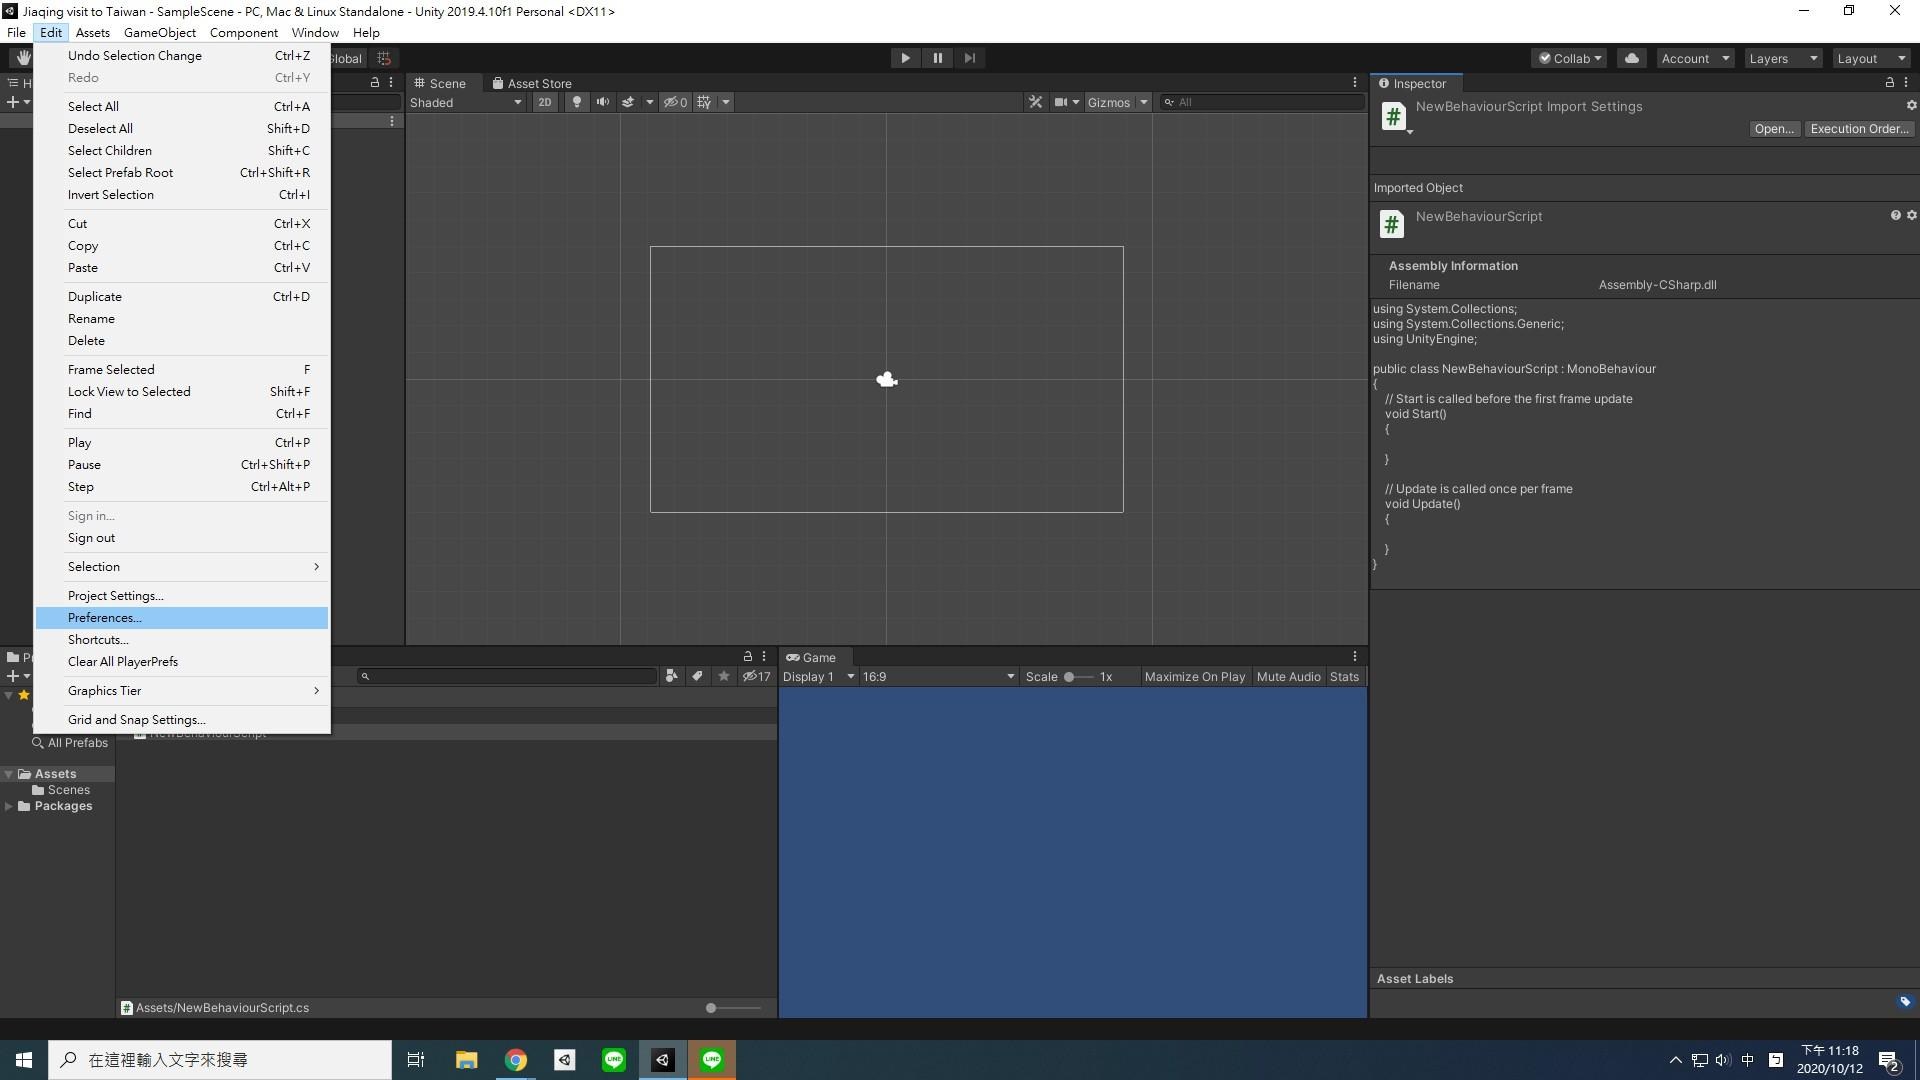
Task: Click the Project panel star (save search) icon
Action: click(x=723, y=677)
